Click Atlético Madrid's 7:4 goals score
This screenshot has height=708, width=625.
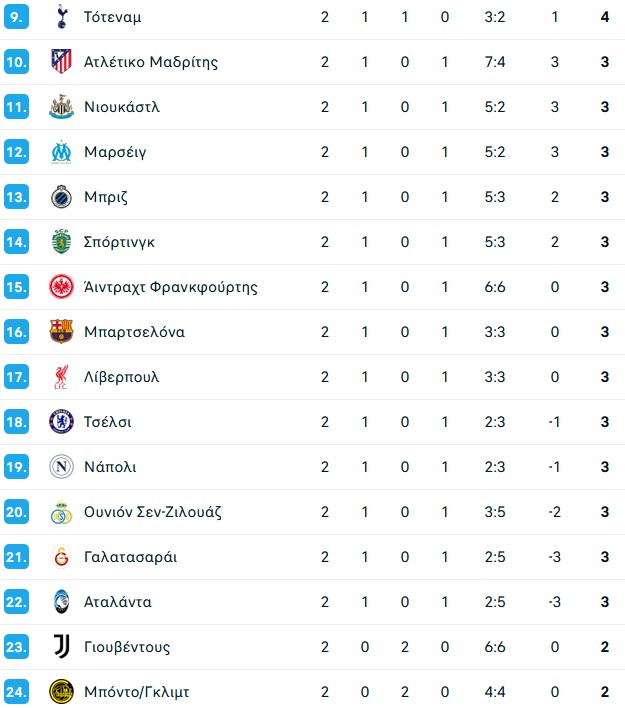[x=494, y=62]
